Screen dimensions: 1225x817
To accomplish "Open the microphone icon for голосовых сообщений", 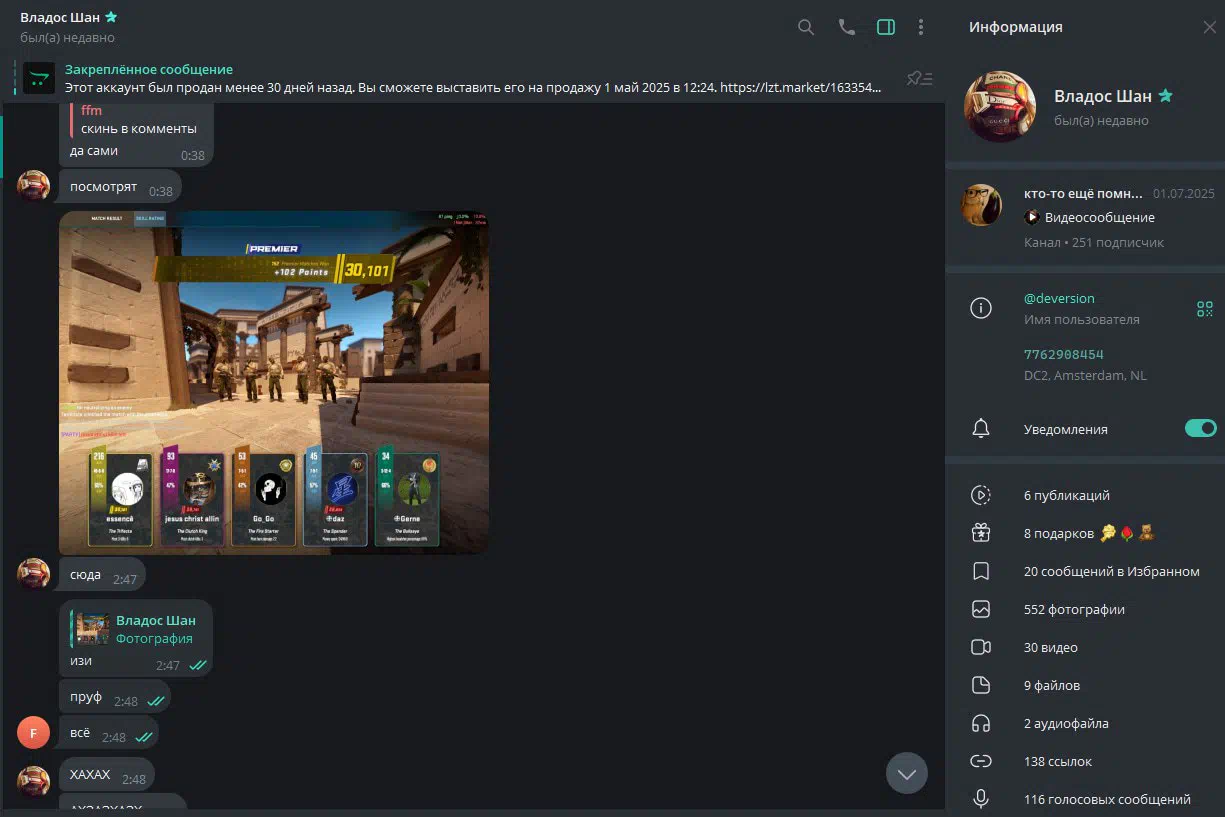I will click(981, 799).
